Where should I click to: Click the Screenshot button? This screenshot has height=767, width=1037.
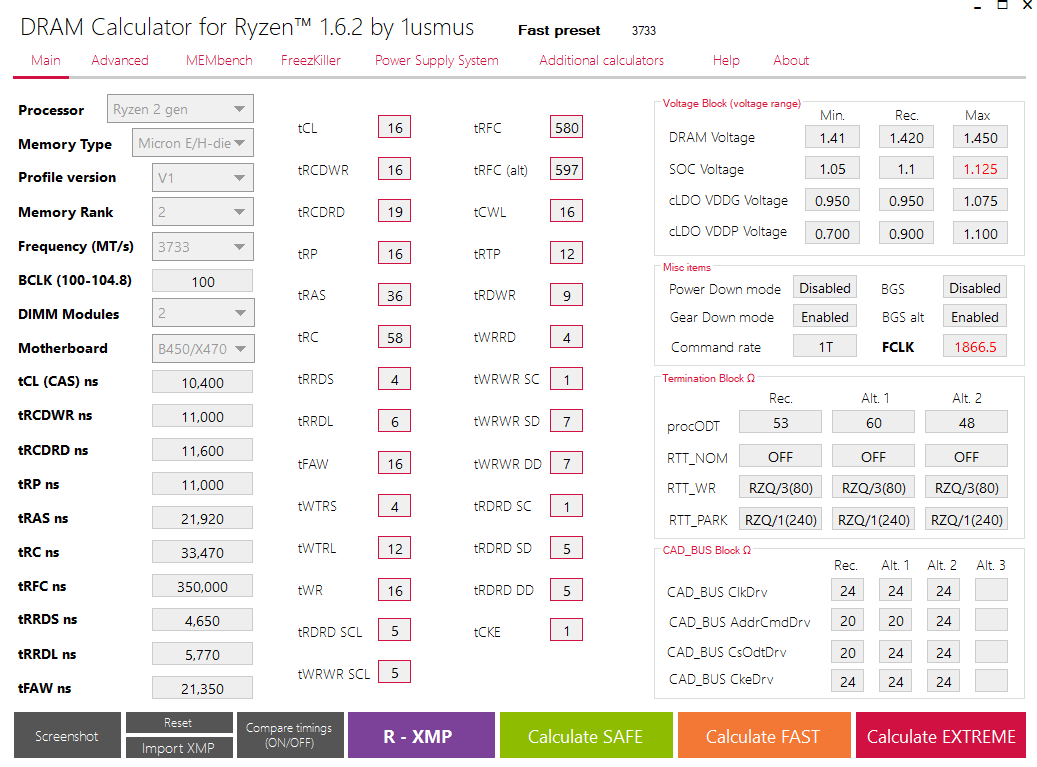pos(67,735)
